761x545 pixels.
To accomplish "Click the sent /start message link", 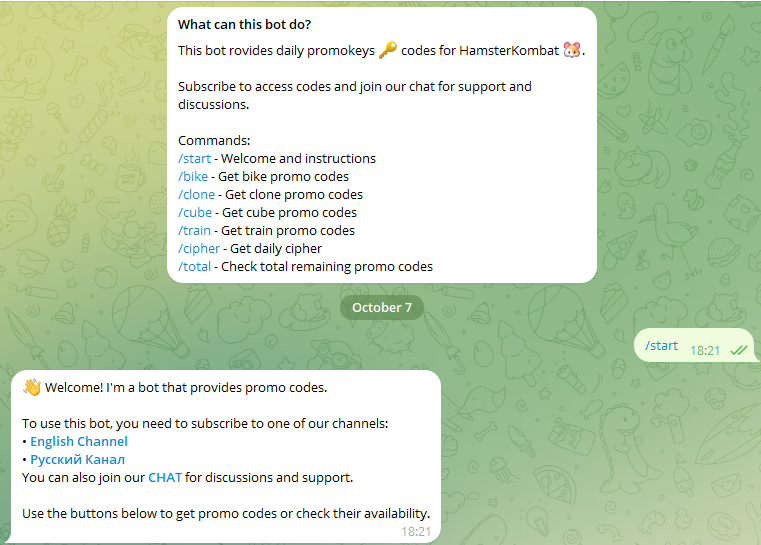I will (661, 346).
